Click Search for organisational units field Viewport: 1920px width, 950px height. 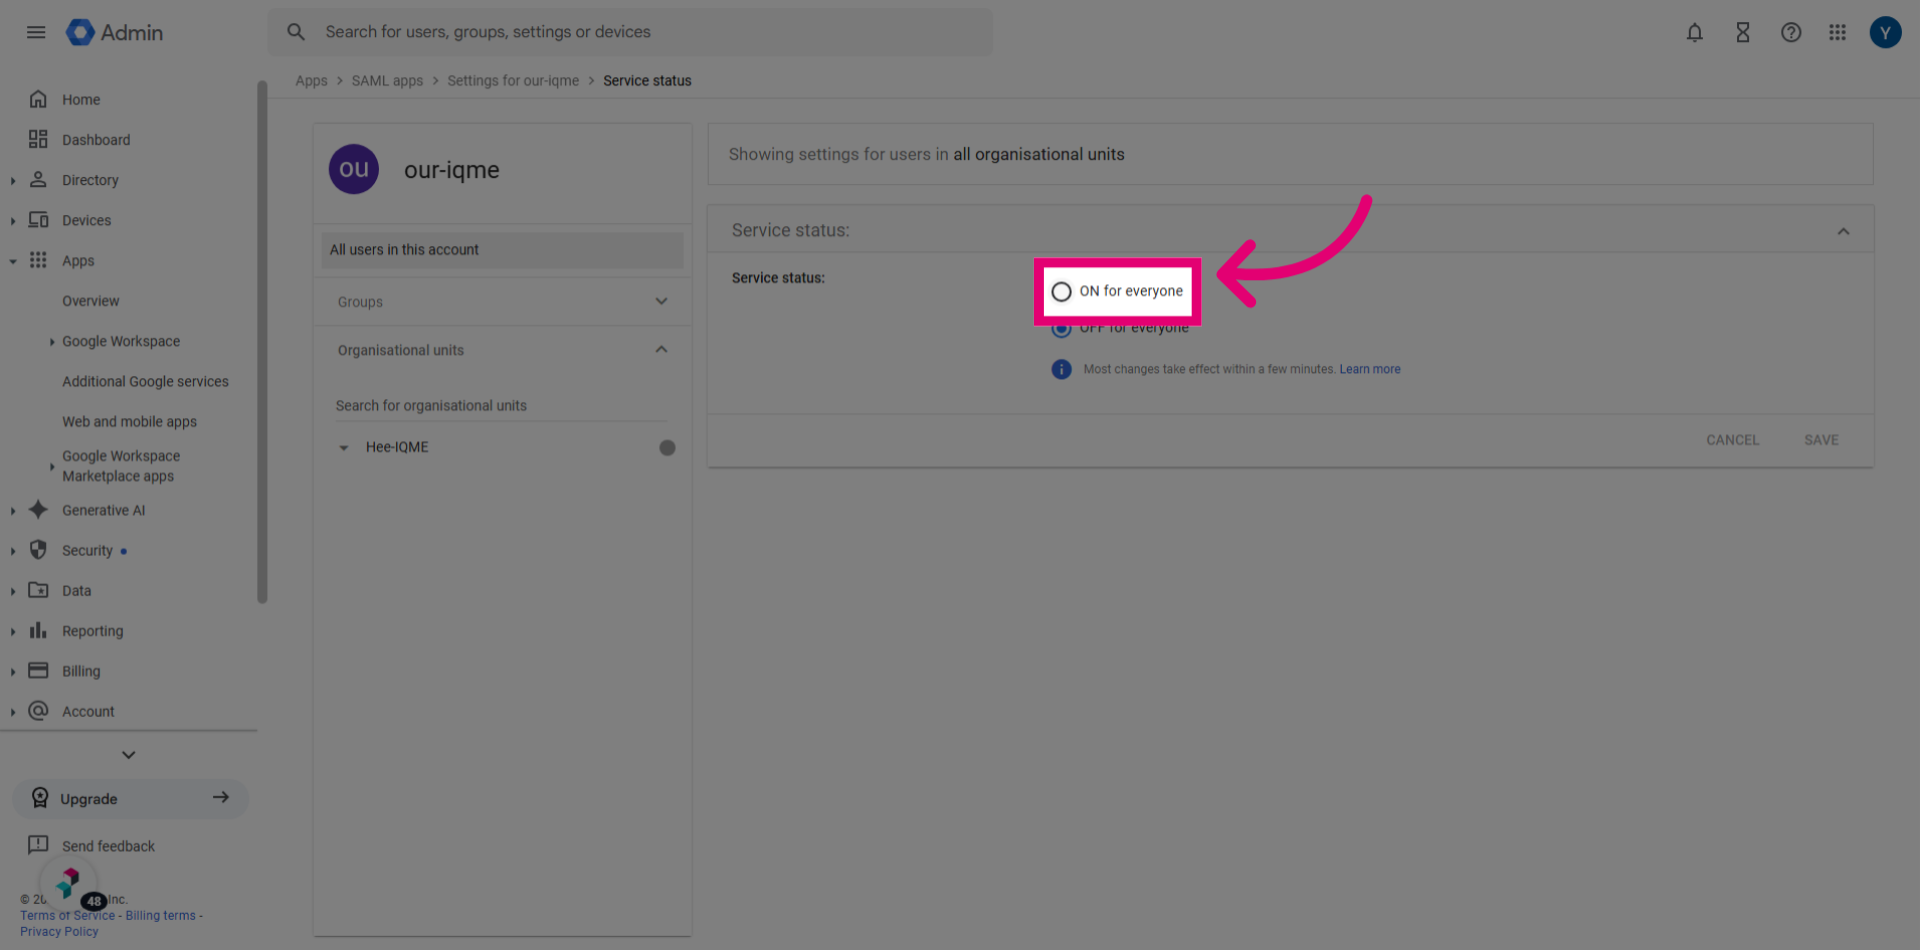pyautogui.click(x=502, y=405)
